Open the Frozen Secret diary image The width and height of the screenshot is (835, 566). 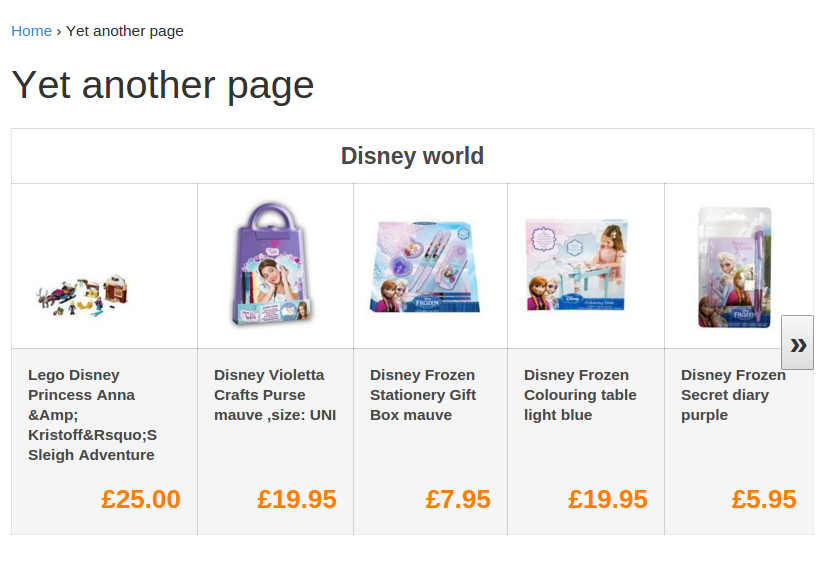[x=734, y=267]
